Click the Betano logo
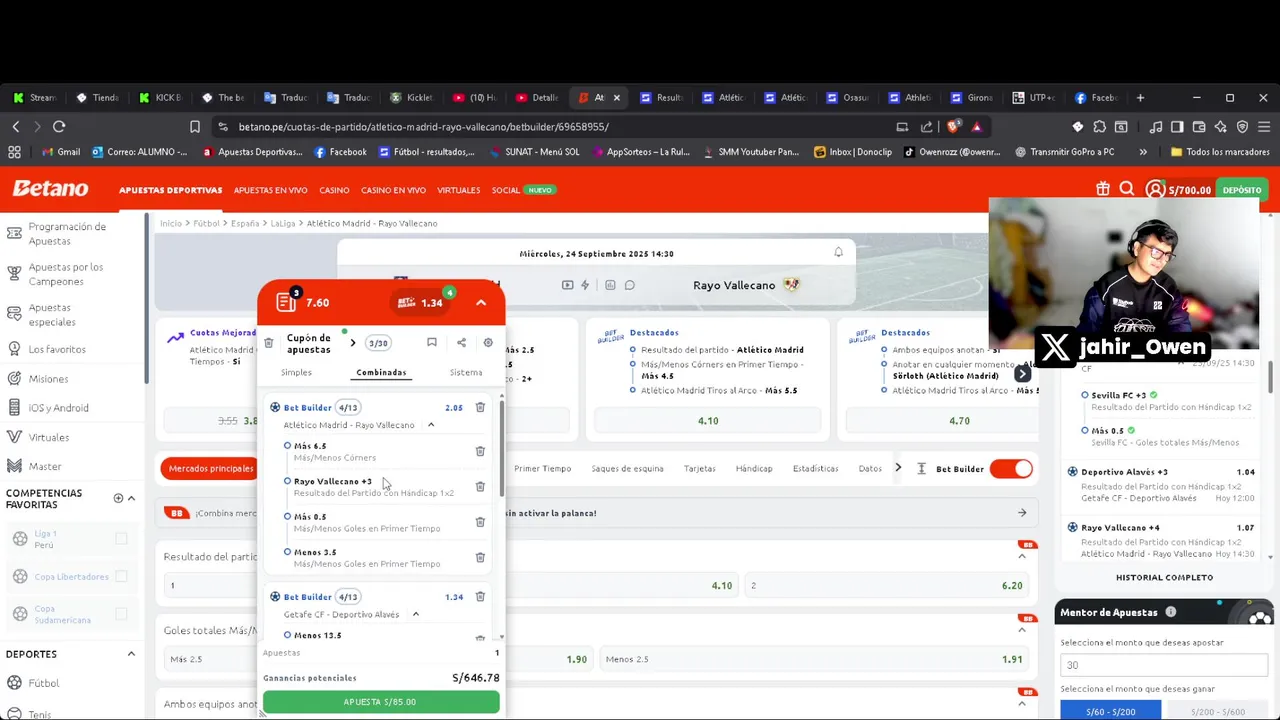Screen dimensions: 1280x720 tap(50, 189)
